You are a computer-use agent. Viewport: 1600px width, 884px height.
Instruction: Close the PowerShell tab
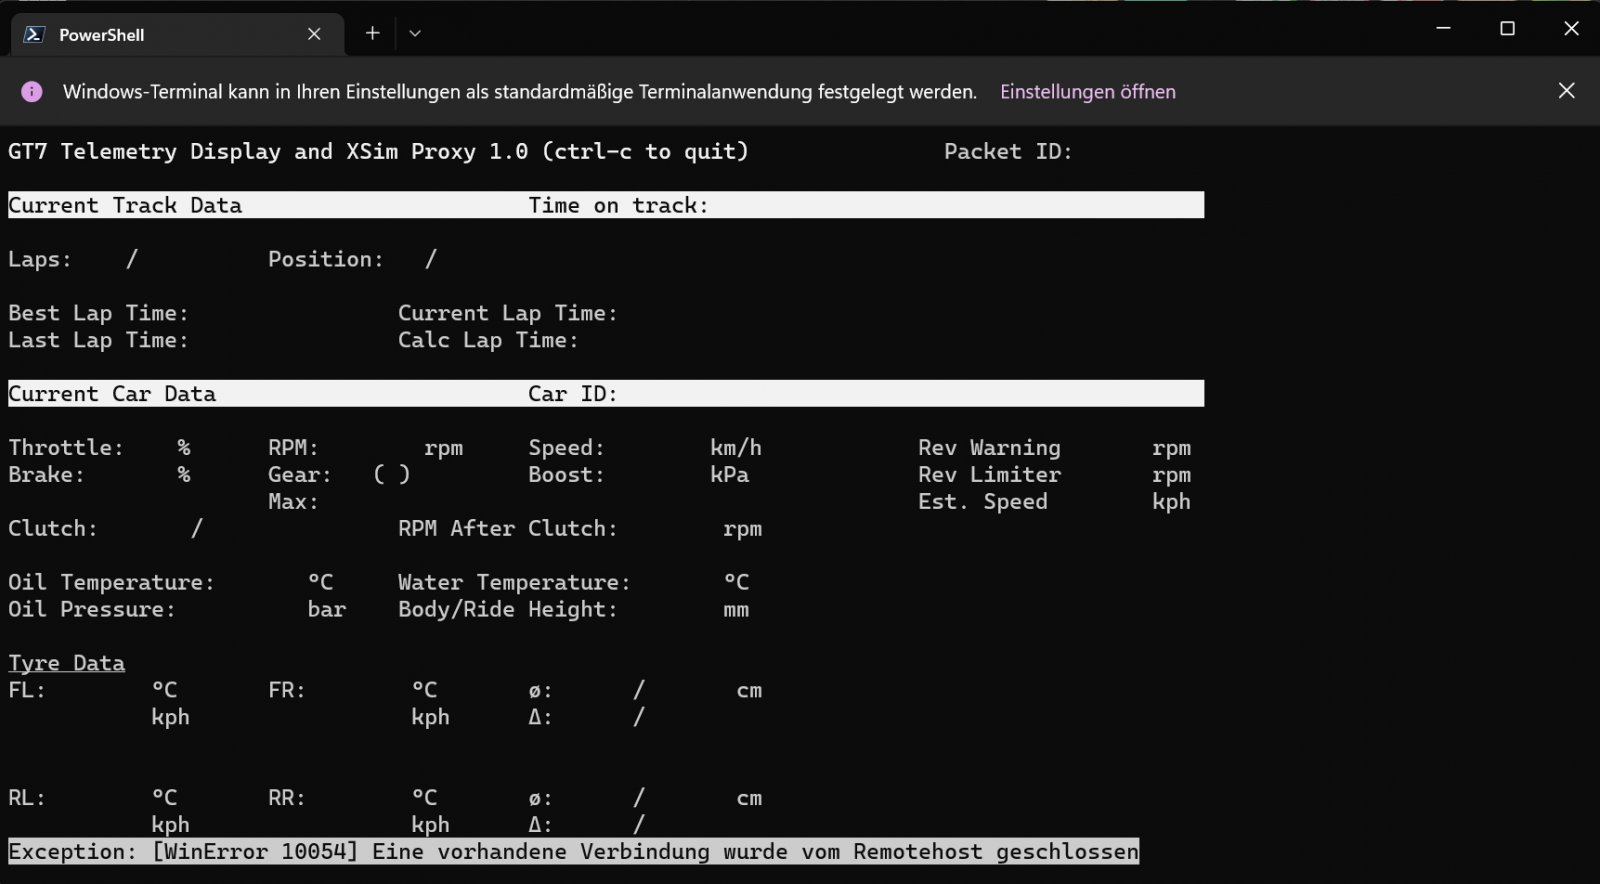coord(314,34)
